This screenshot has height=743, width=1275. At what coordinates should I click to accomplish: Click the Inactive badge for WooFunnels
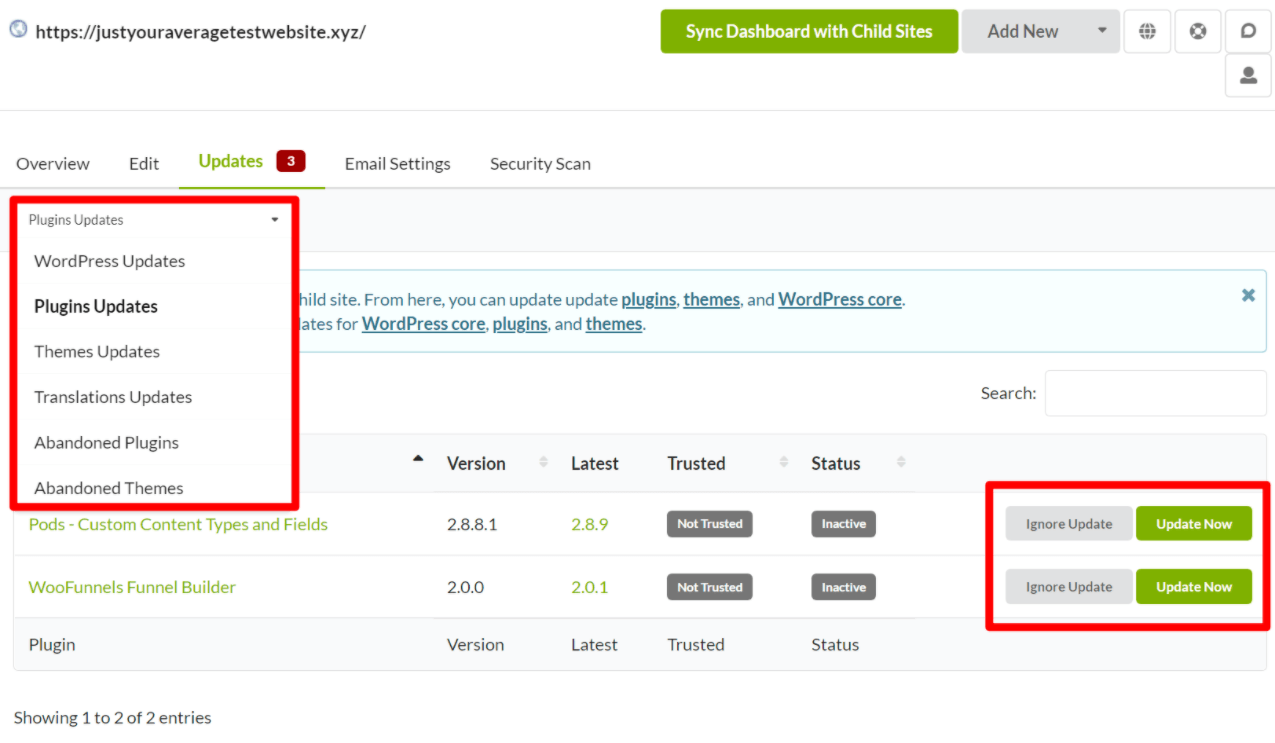tap(844, 587)
